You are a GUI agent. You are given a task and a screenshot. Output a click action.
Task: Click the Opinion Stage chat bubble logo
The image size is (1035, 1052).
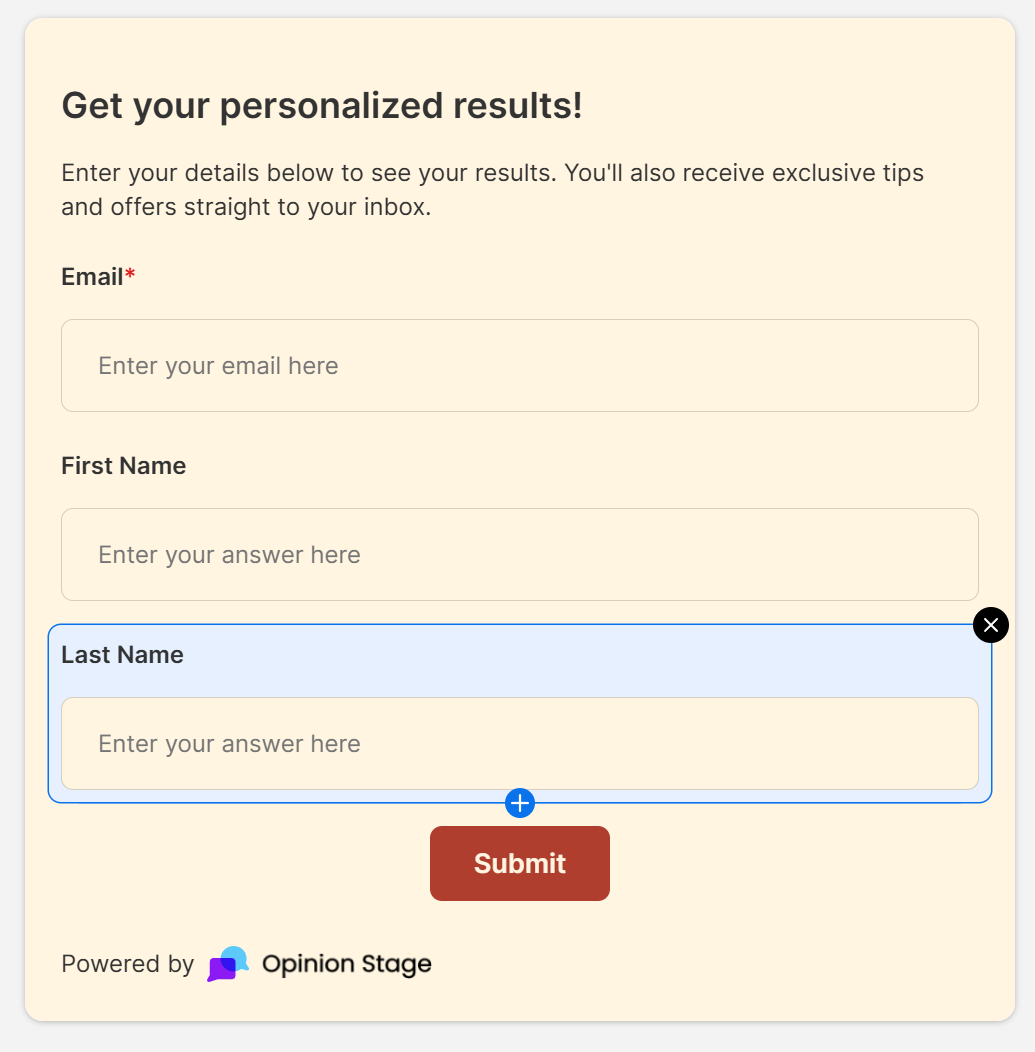pos(226,963)
